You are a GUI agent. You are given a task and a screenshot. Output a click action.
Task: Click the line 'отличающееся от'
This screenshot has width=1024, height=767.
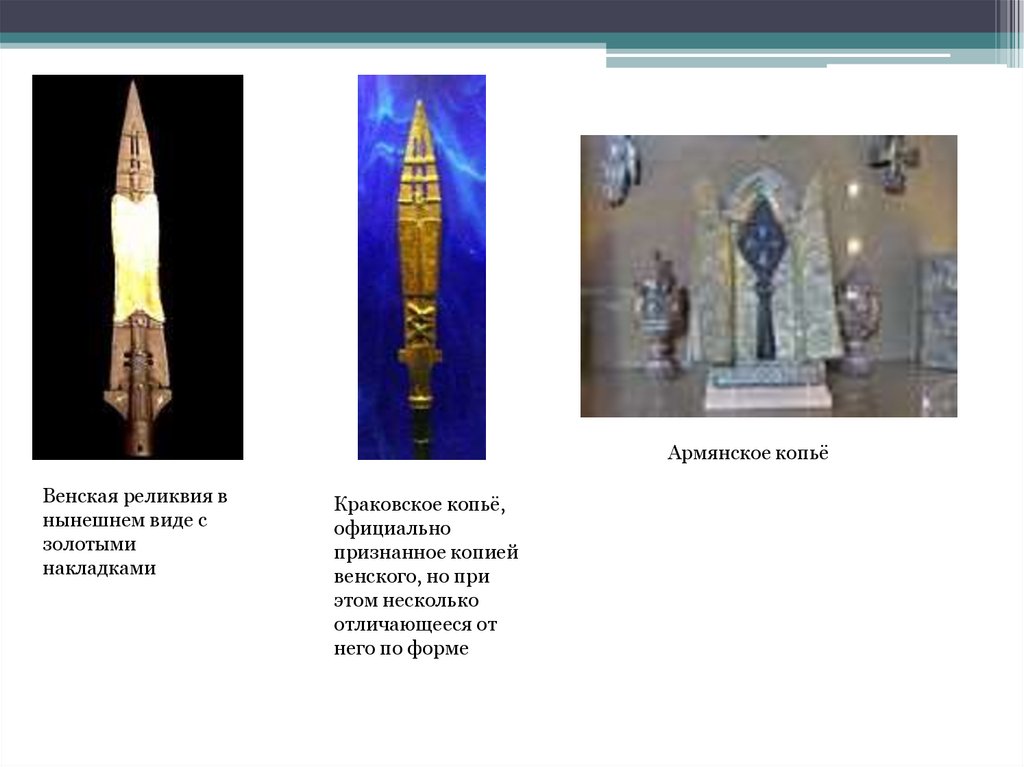[x=415, y=625]
